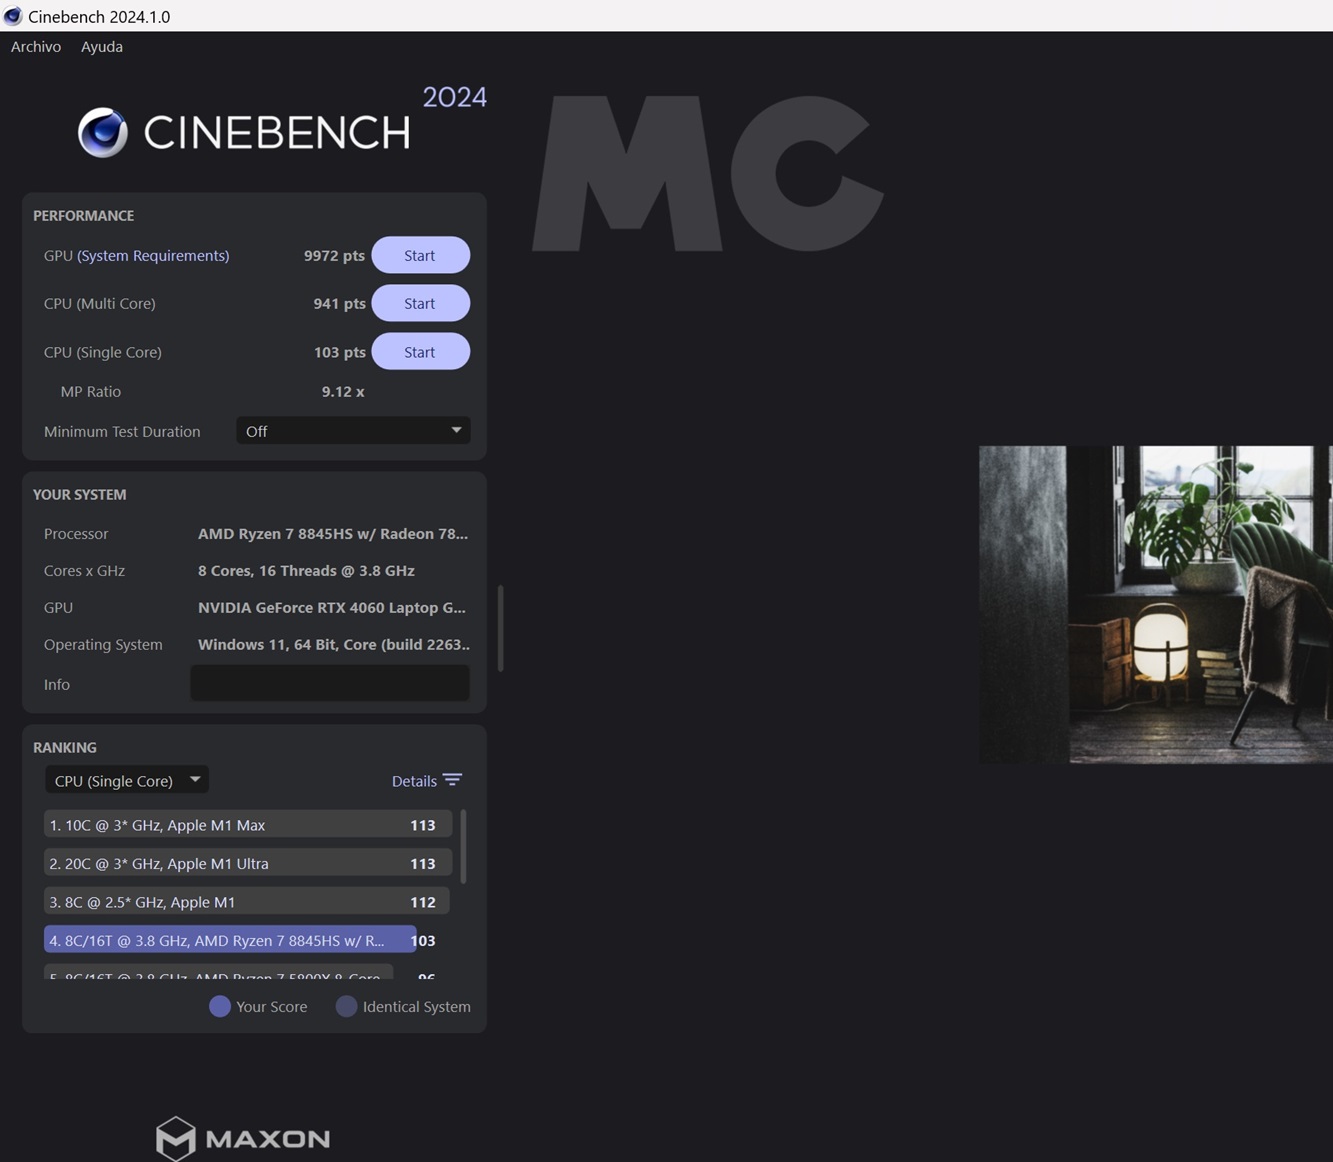Open the Ayuda menu

point(102,47)
